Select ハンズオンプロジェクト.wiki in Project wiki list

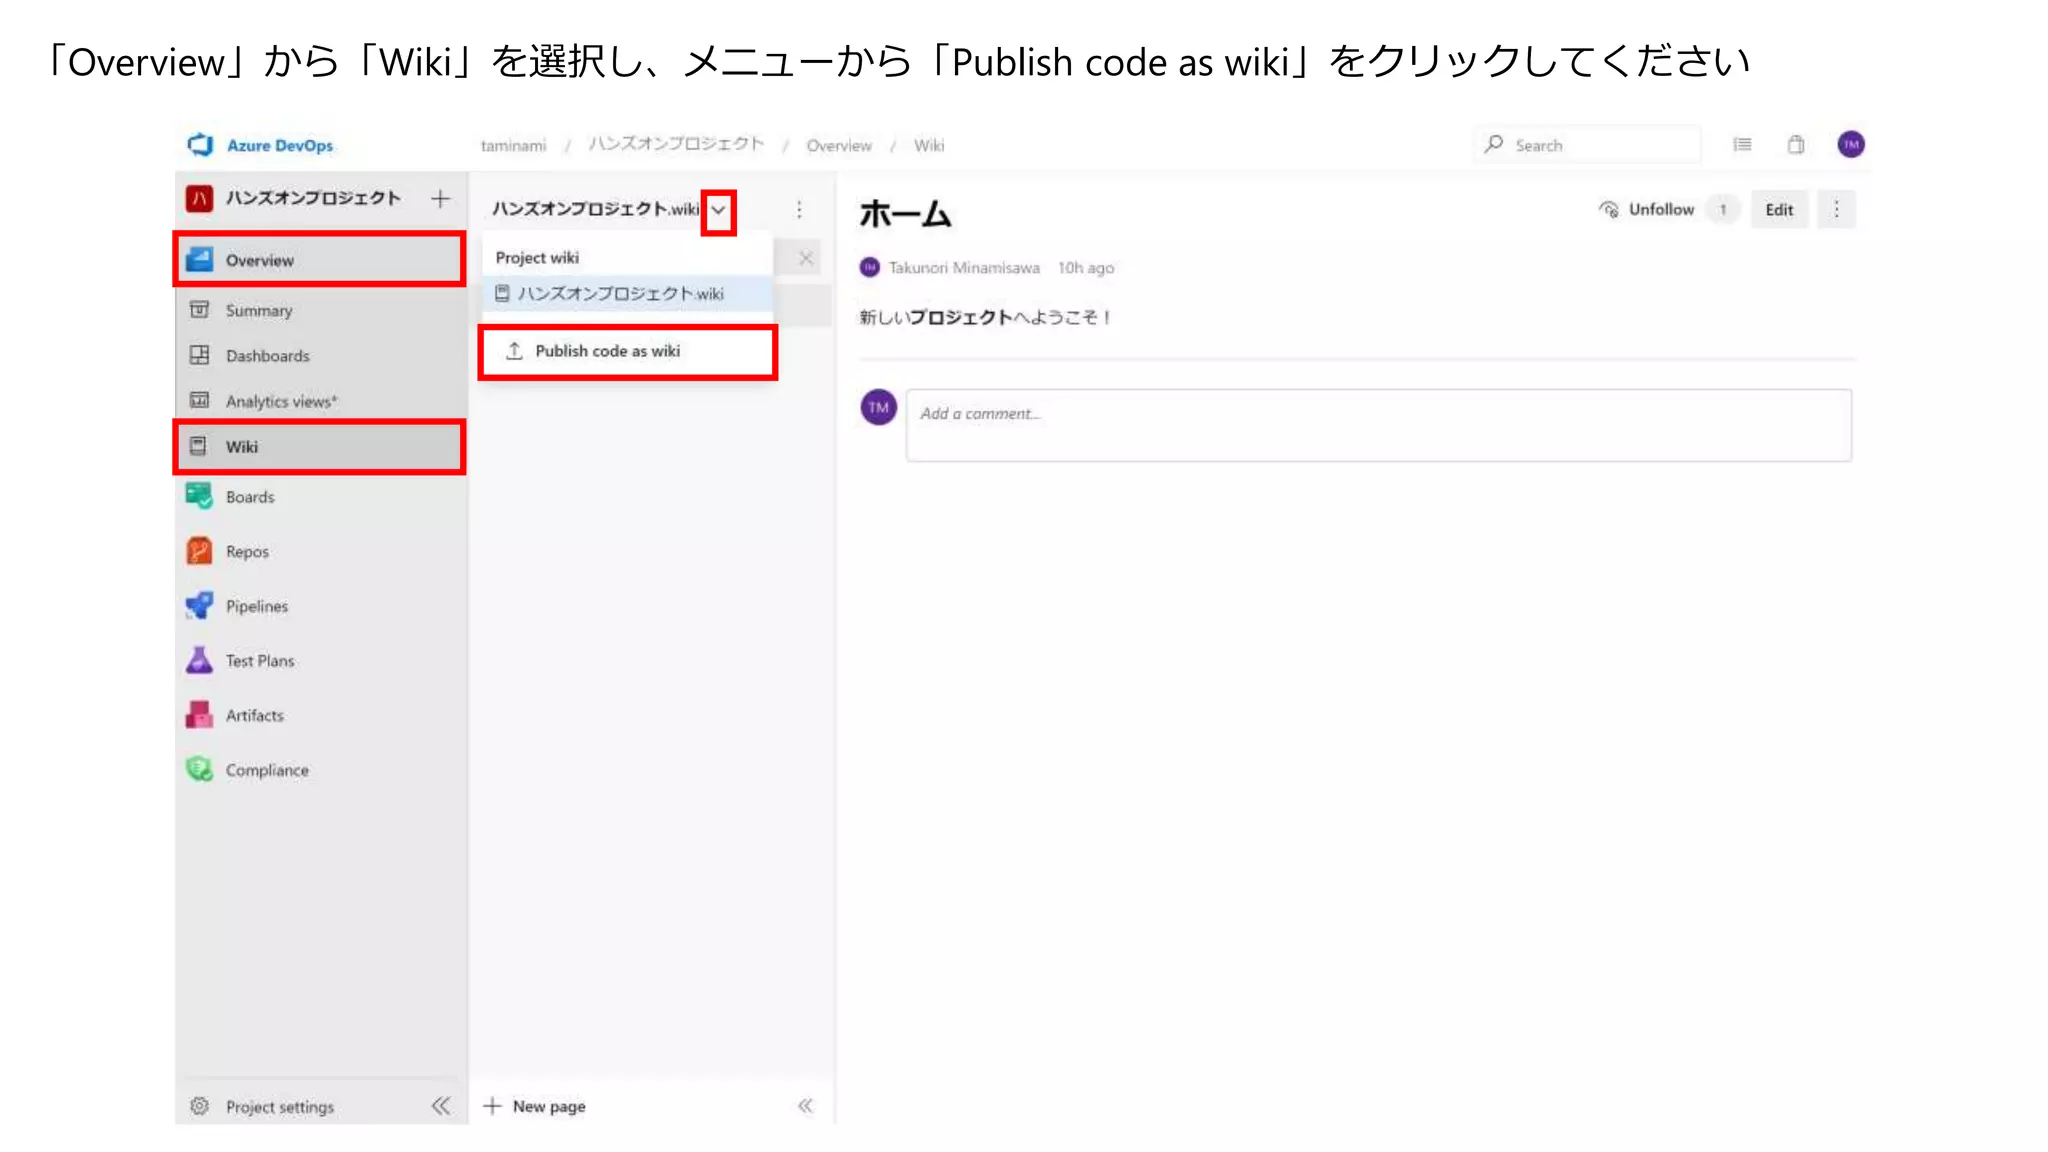(x=627, y=294)
